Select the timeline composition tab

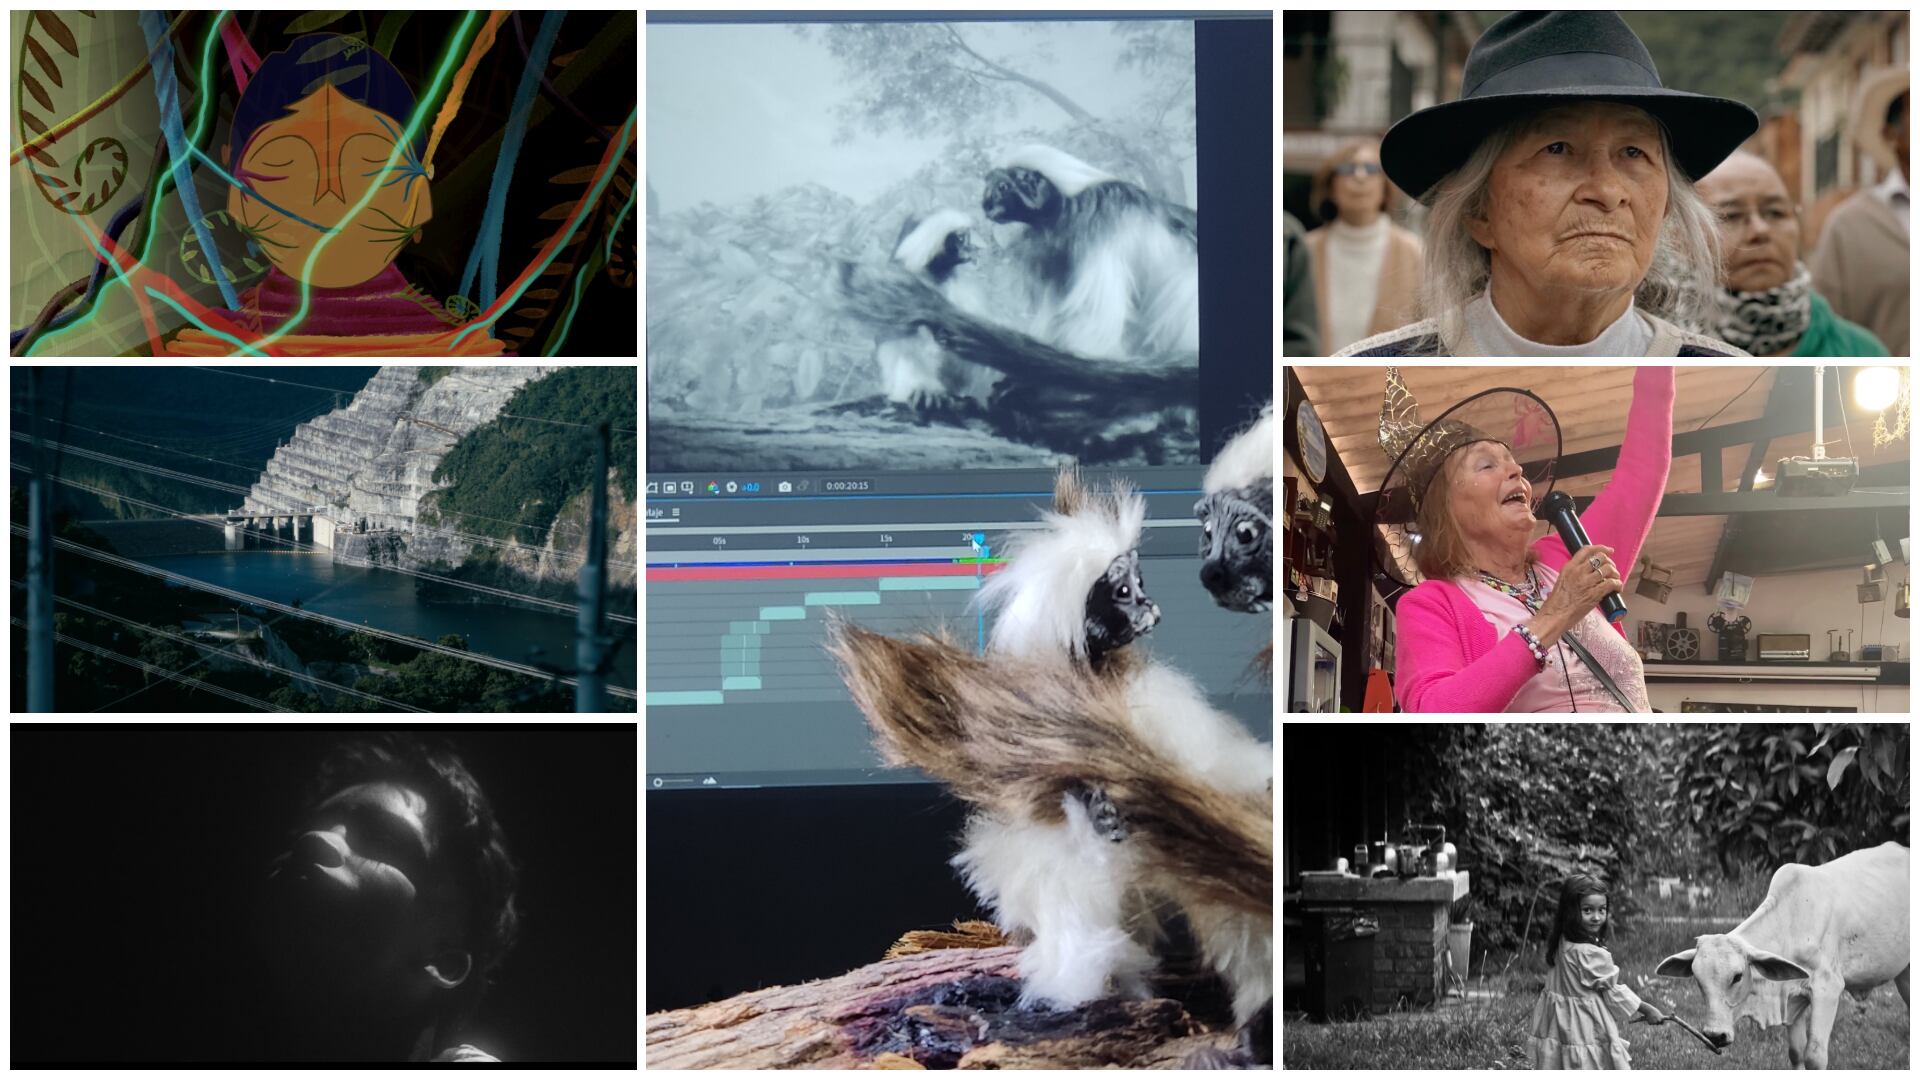tap(654, 512)
